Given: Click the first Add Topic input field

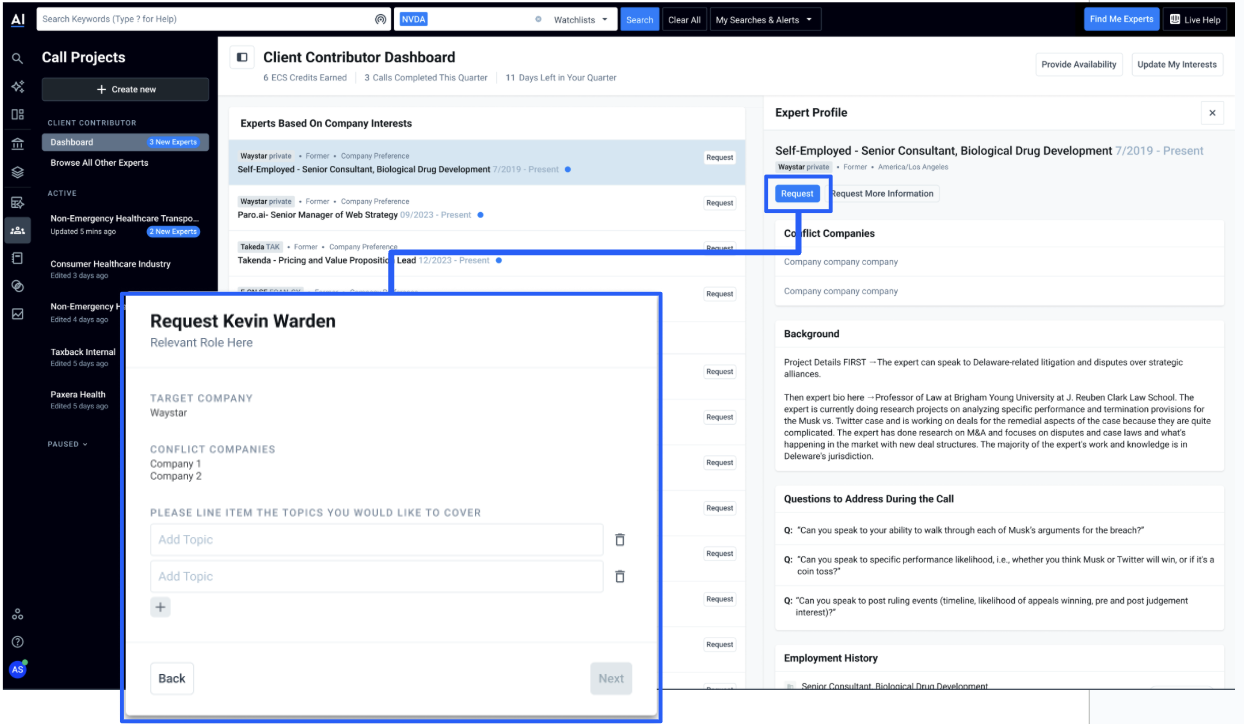Looking at the screenshot, I should [x=376, y=540].
